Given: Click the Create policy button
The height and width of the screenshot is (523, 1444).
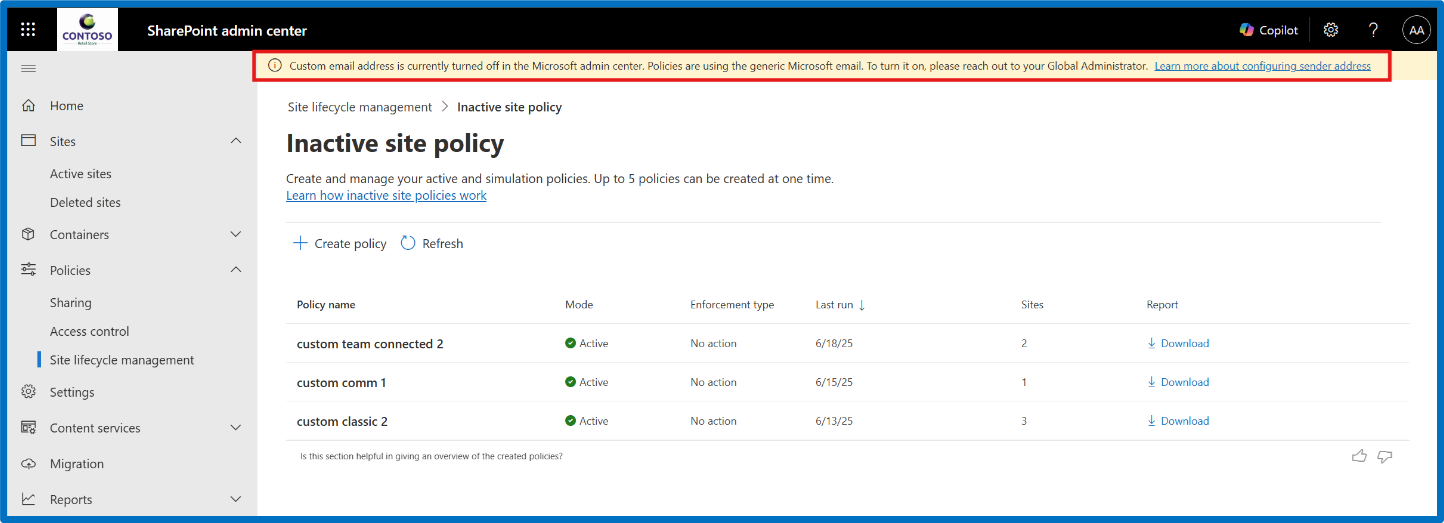Looking at the screenshot, I should click(339, 243).
